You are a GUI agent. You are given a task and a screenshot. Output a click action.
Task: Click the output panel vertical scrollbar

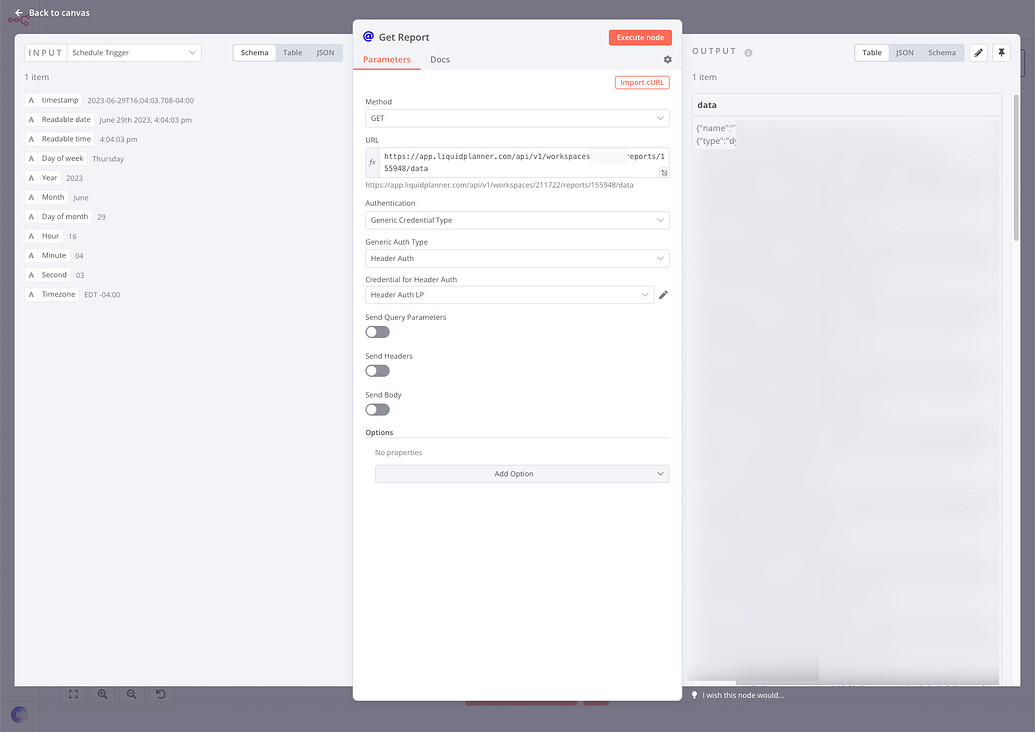pyautogui.click(x=1016, y=168)
